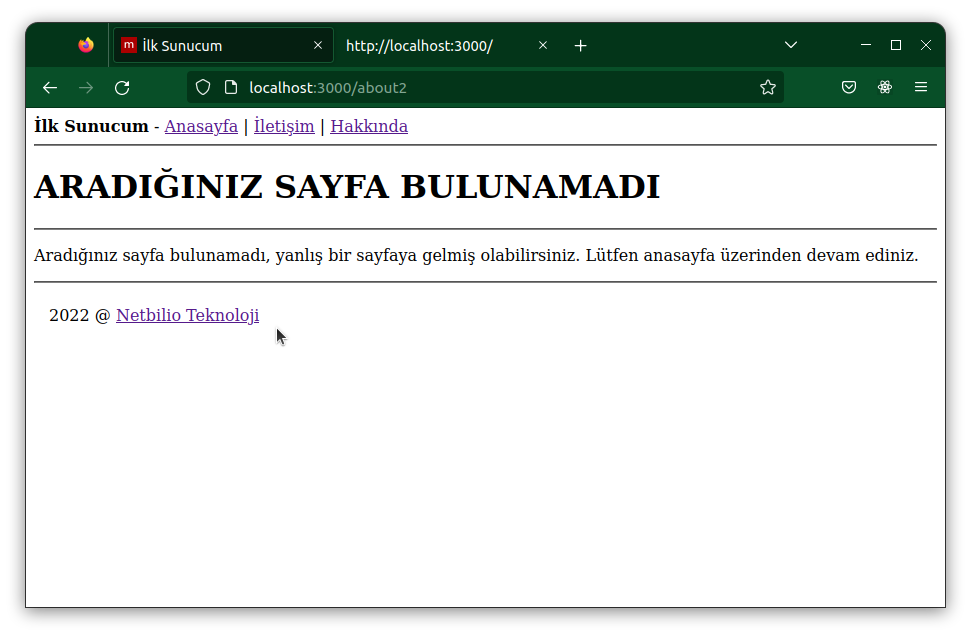Minimize the Firefox window

[866, 45]
